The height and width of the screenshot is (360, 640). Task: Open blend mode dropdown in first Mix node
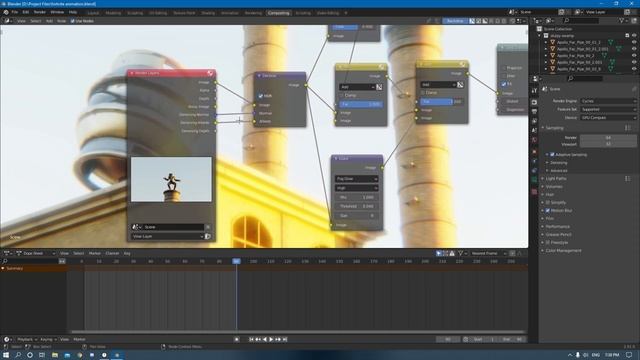coord(357,87)
